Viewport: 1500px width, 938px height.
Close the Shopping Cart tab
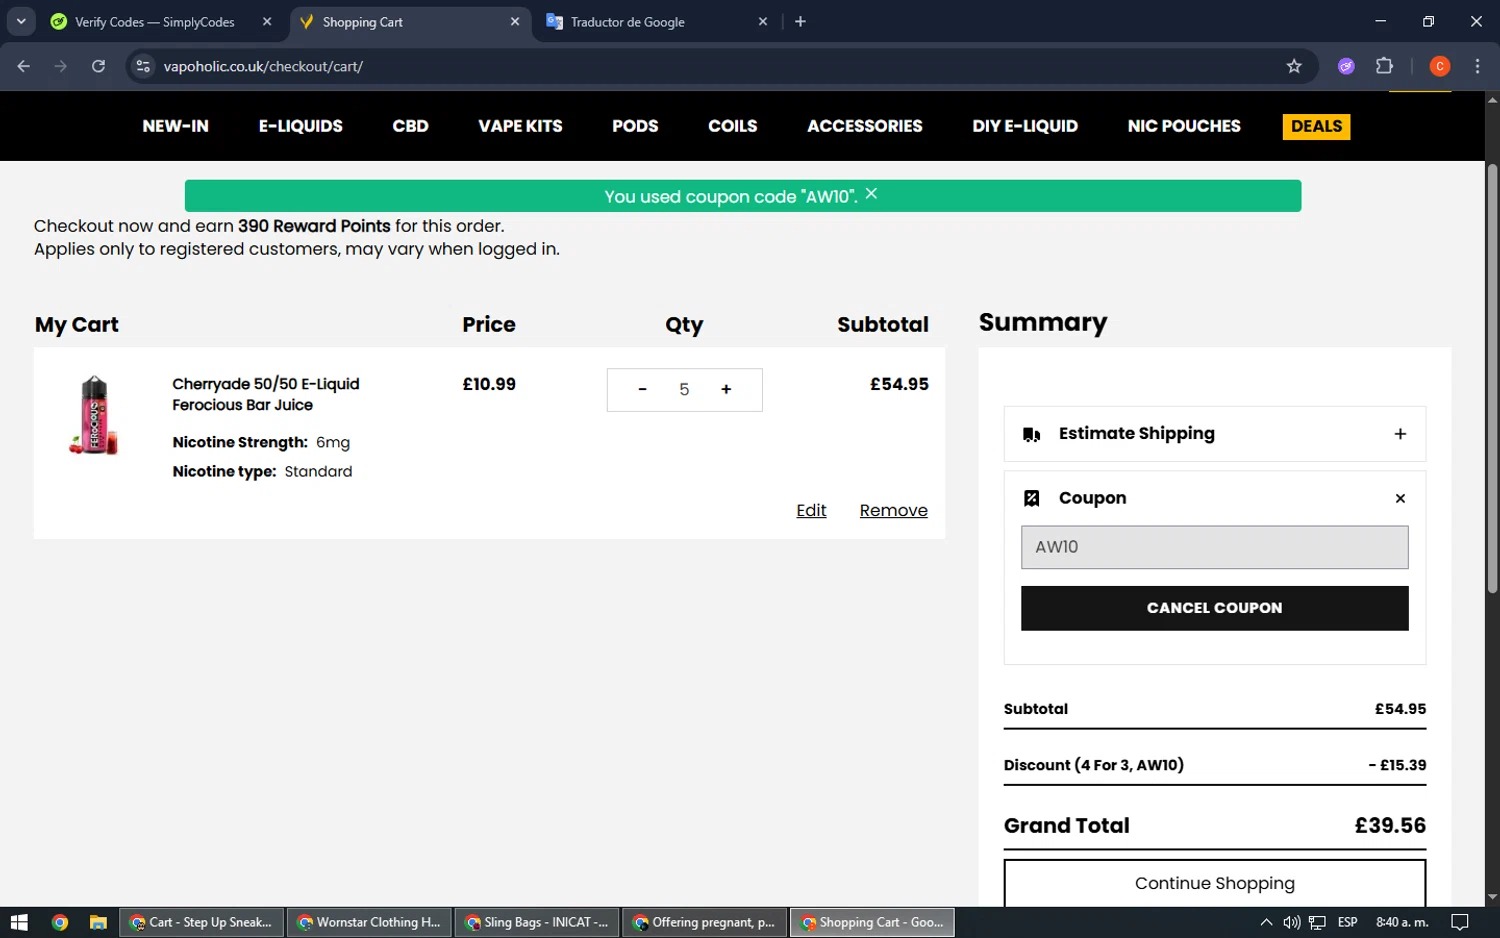(515, 21)
